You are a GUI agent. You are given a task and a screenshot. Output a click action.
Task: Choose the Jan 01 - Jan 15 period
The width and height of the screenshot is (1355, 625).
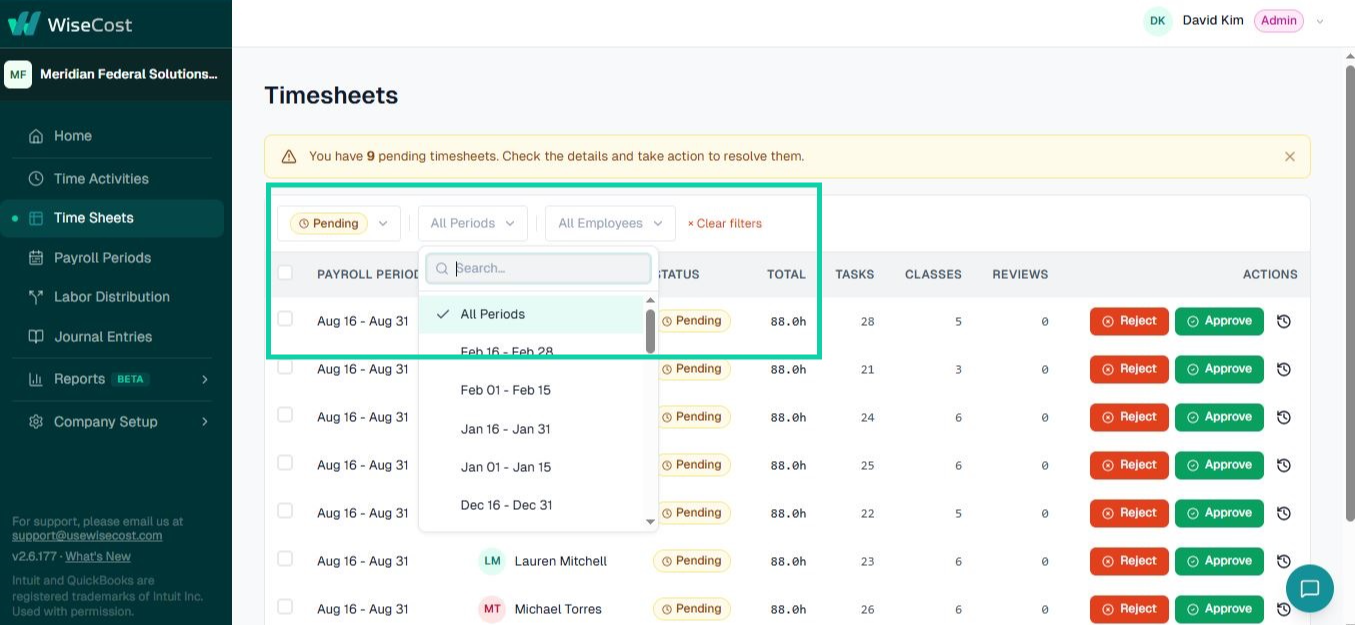(531, 467)
